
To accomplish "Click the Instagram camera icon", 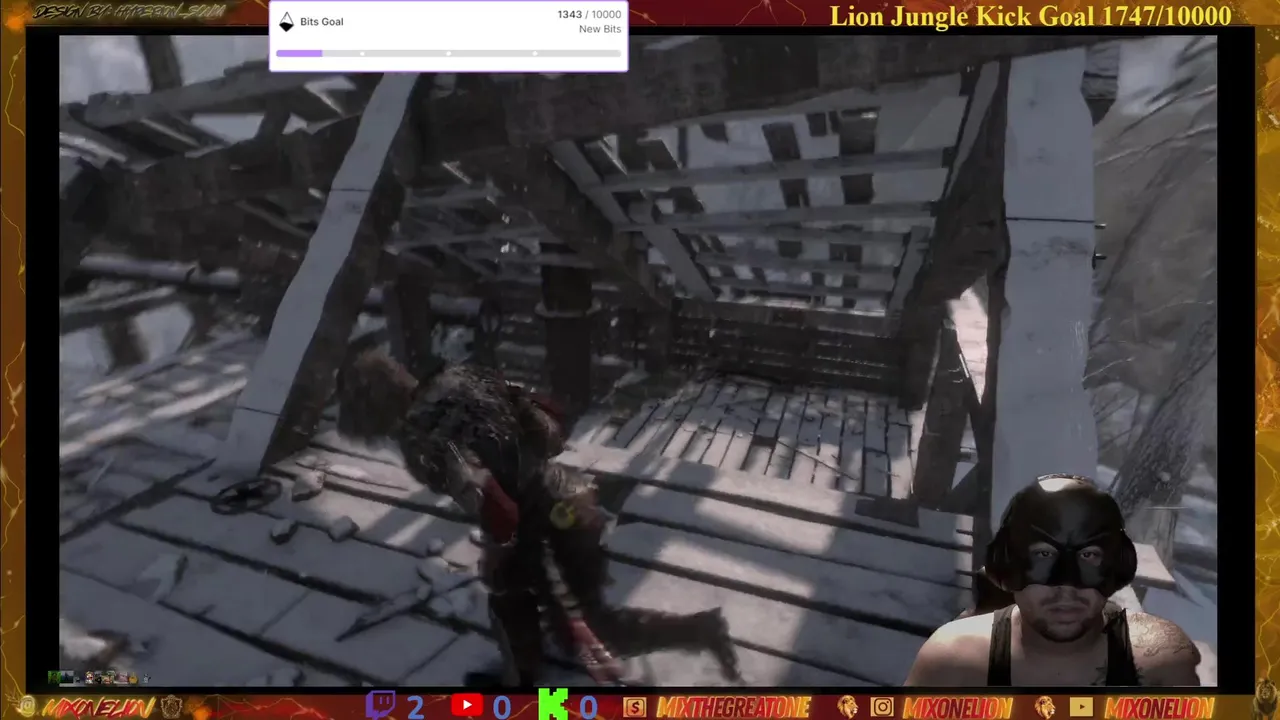I will coord(882,708).
